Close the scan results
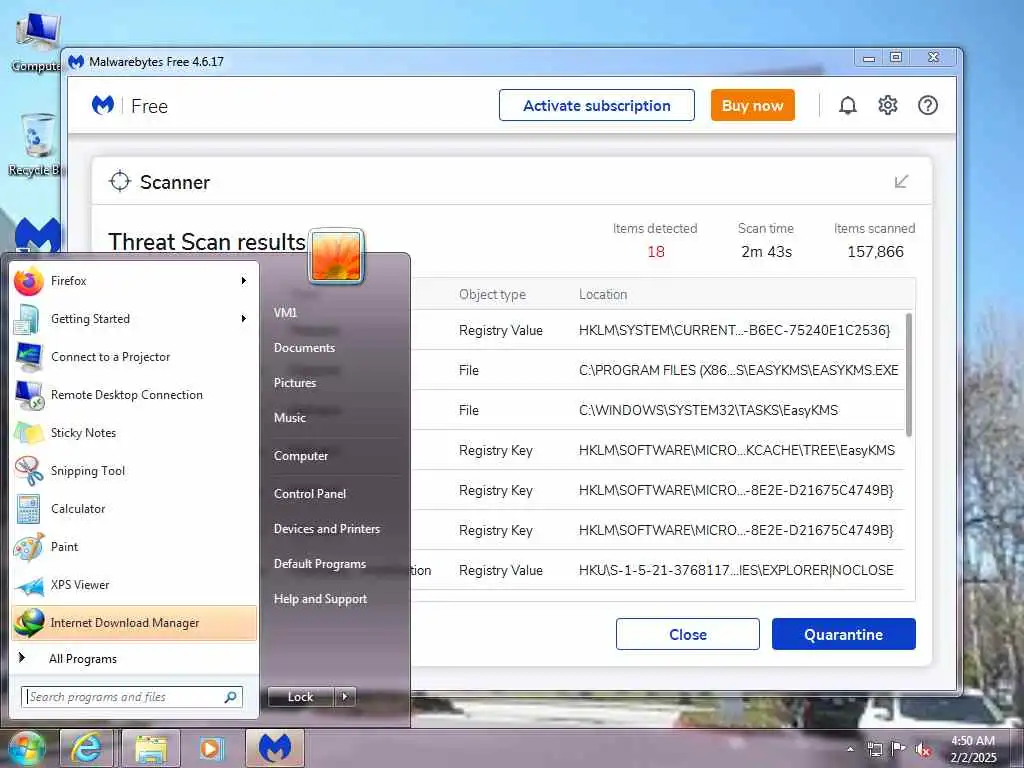Screen dimensions: 1024x768 click(x=688, y=634)
